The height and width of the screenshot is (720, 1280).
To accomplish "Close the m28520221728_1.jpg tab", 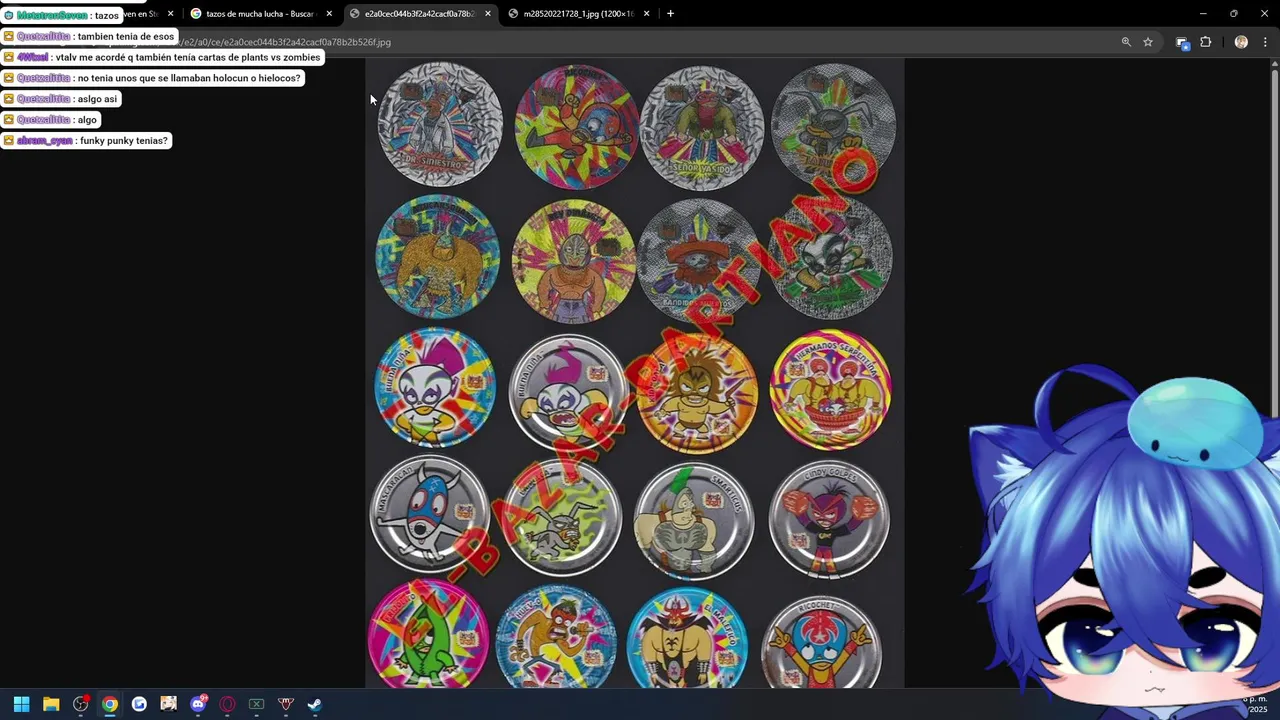I will tap(647, 14).
